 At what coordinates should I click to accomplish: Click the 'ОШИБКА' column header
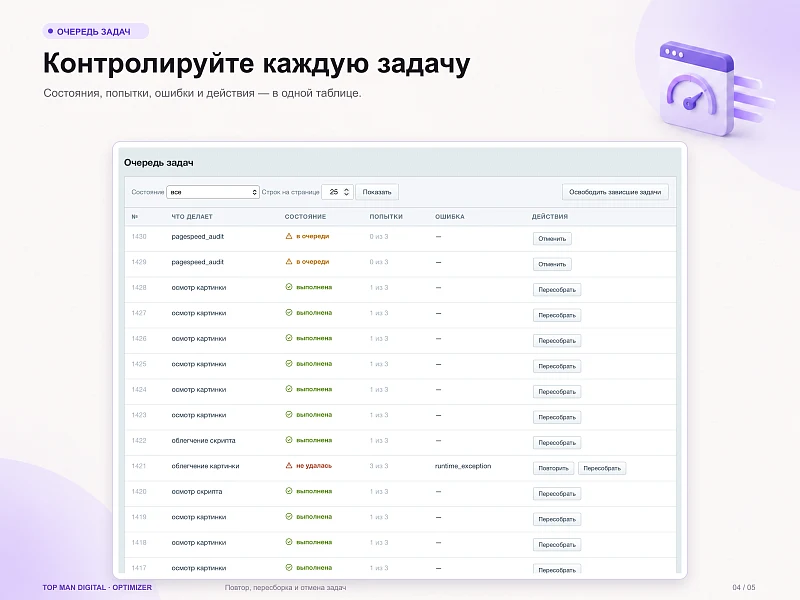[449, 216]
